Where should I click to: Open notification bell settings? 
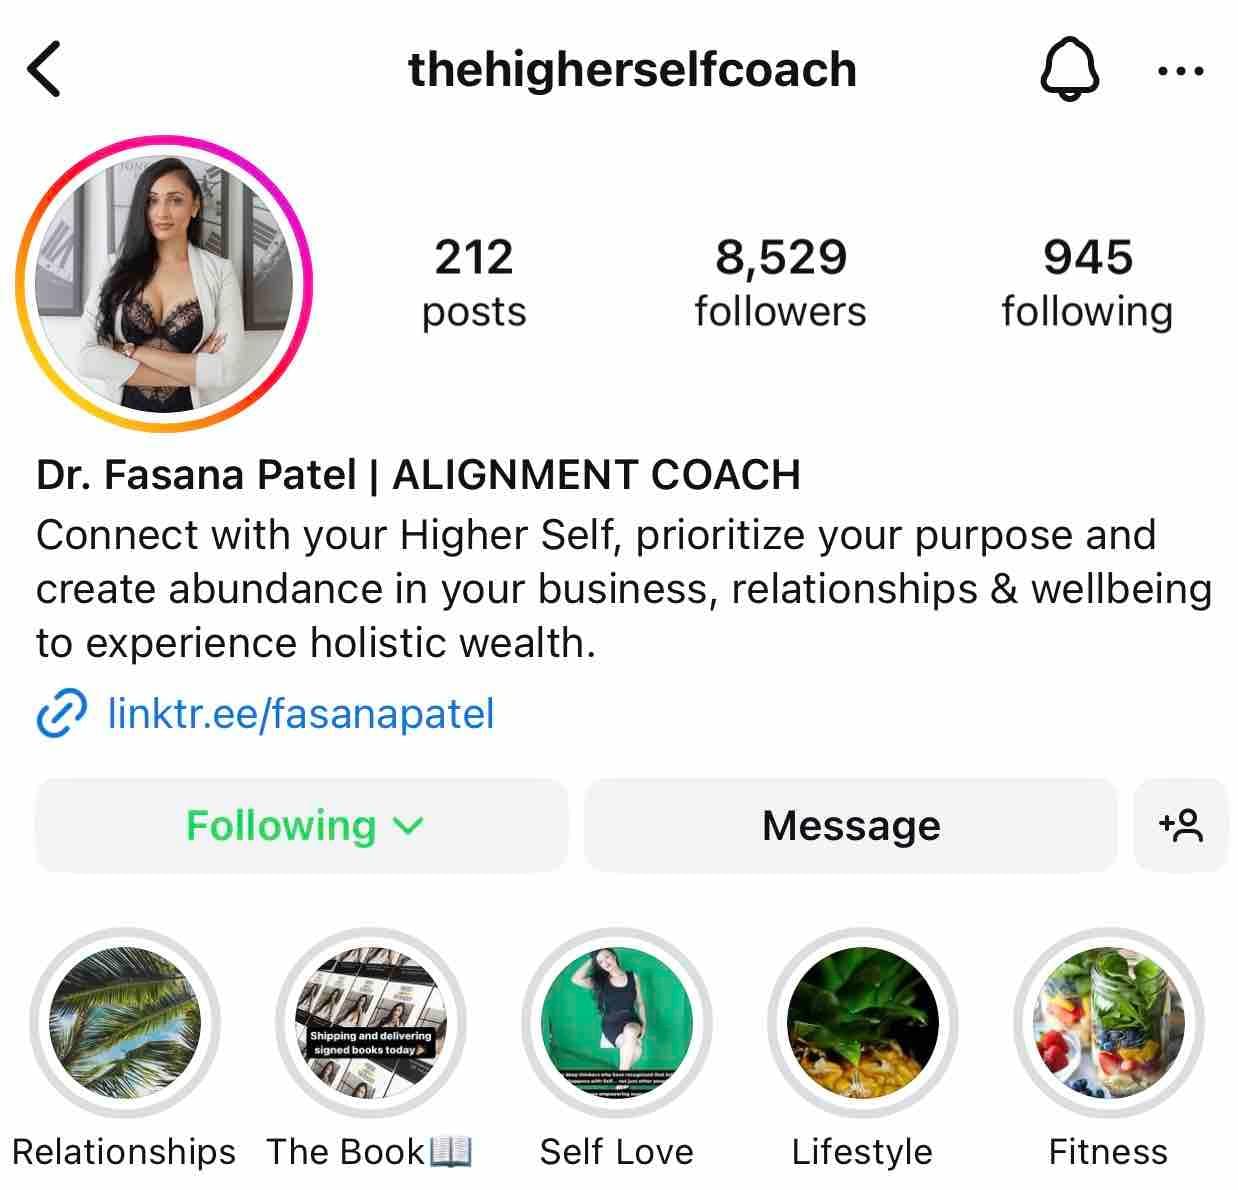[1070, 71]
